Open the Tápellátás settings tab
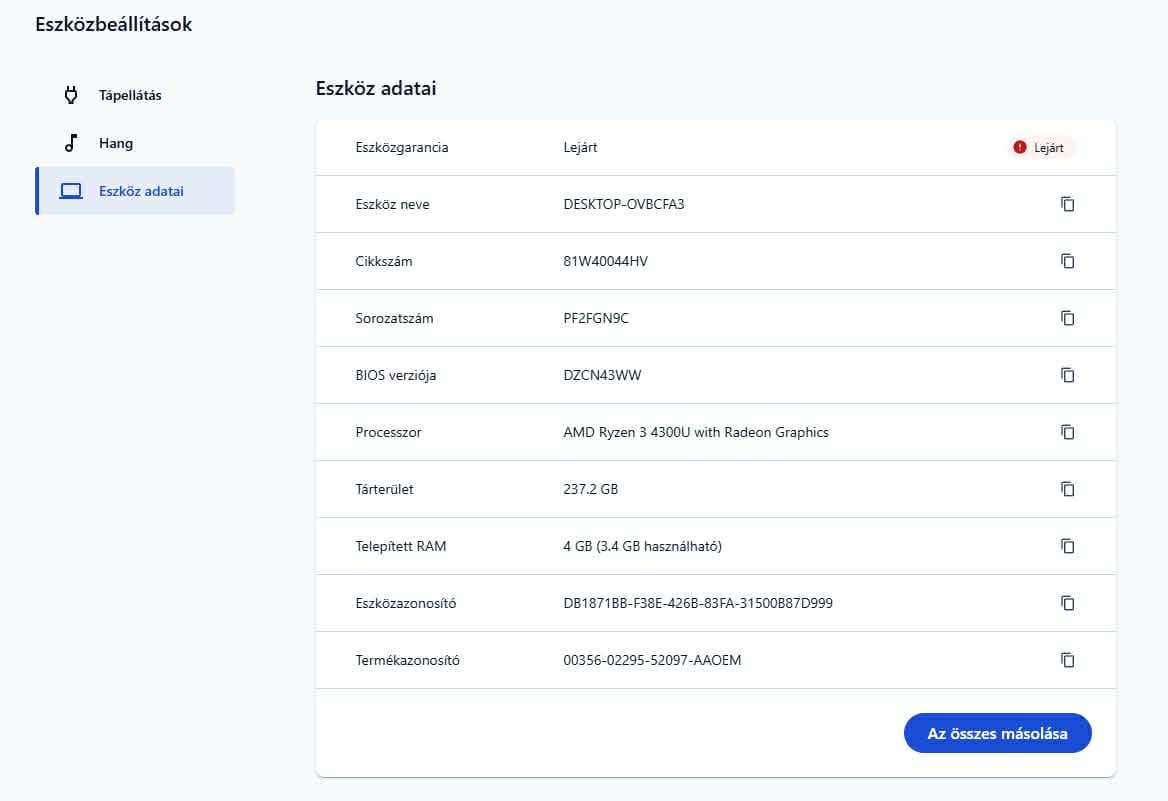Screen dimensions: 1168x801 [x=130, y=96]
